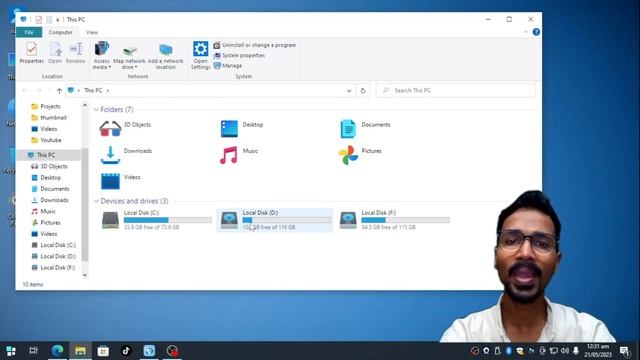Select 3D Objects in navigation pane

53,166
